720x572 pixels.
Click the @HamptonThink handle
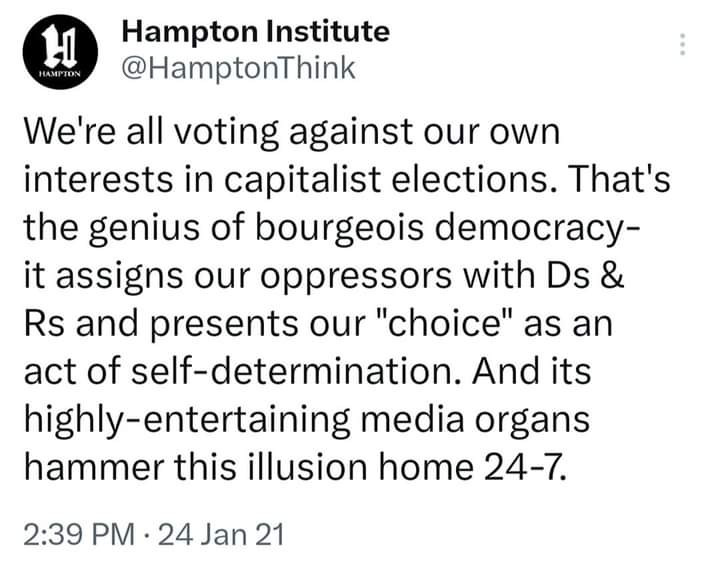coord(238,68)
